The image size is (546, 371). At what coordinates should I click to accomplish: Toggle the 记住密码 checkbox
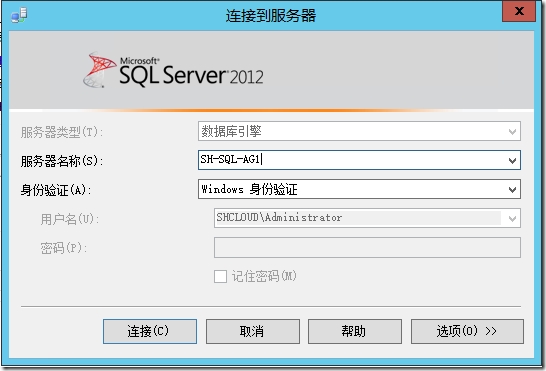(x=220, y=277)
